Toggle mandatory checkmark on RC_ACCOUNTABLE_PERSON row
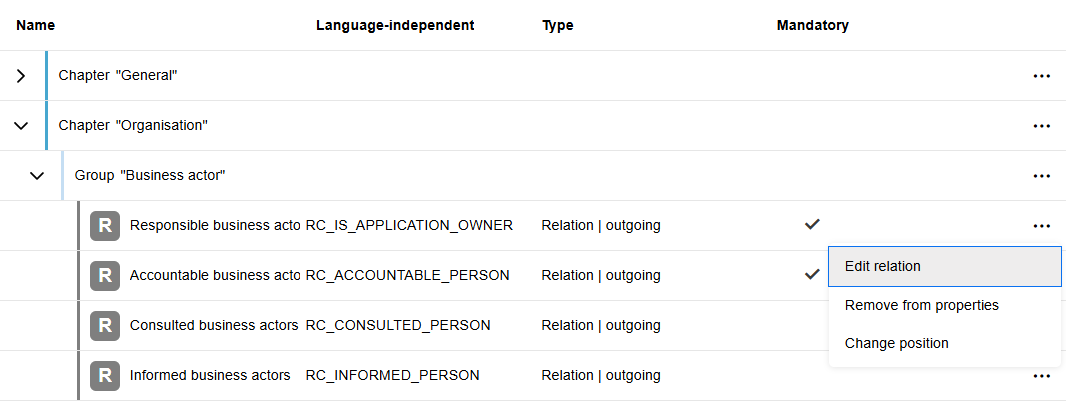Image resolution: width=1066 pixels, height=401 pixels. click(812, 274)
